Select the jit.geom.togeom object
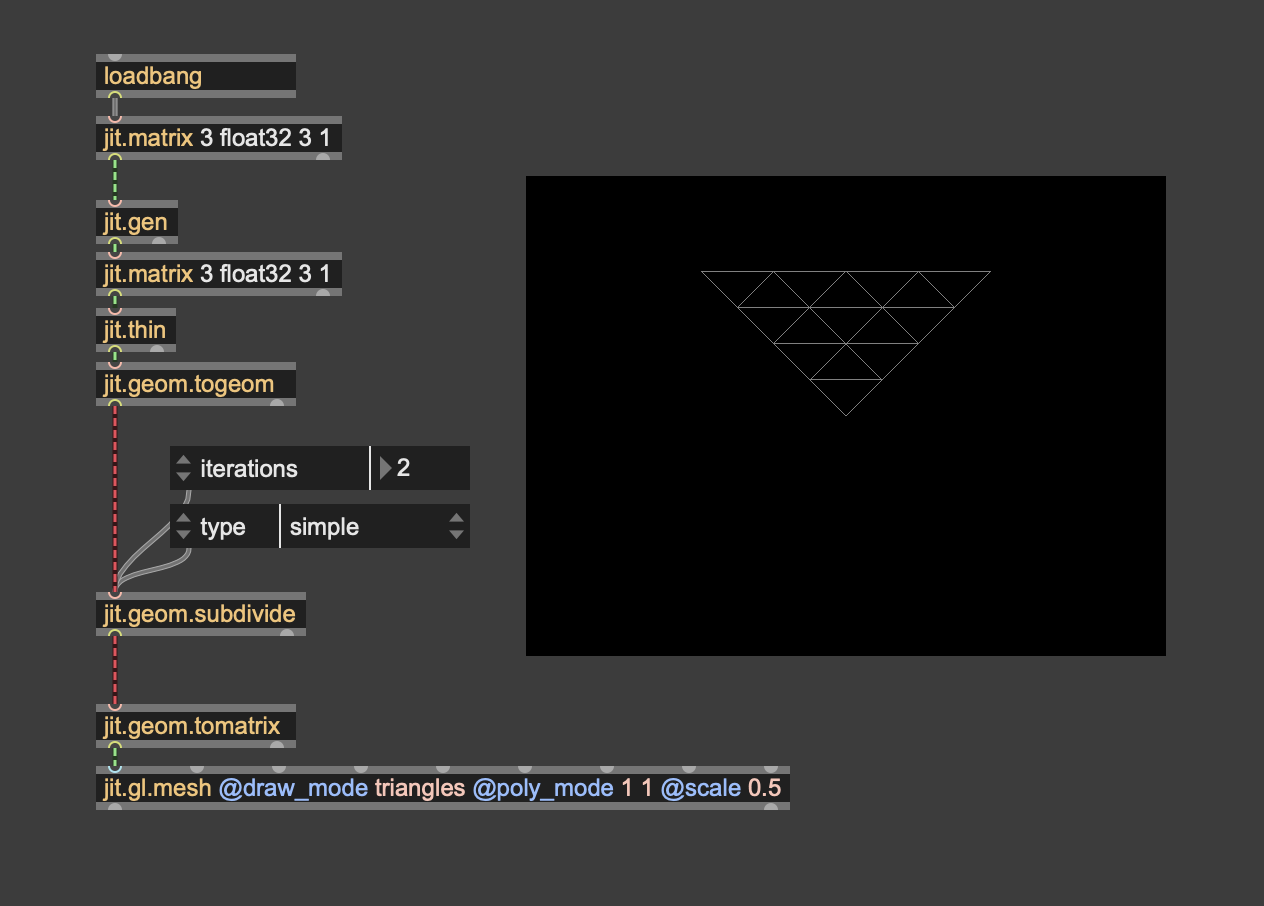This screenshot has height=906, width=1264. pyautogui.click(x=196, y=384)
